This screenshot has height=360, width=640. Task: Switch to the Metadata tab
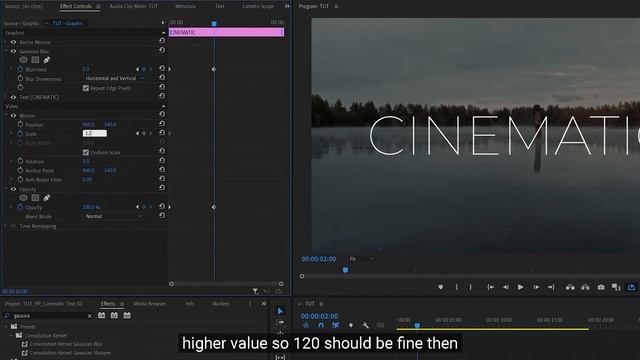185,6
